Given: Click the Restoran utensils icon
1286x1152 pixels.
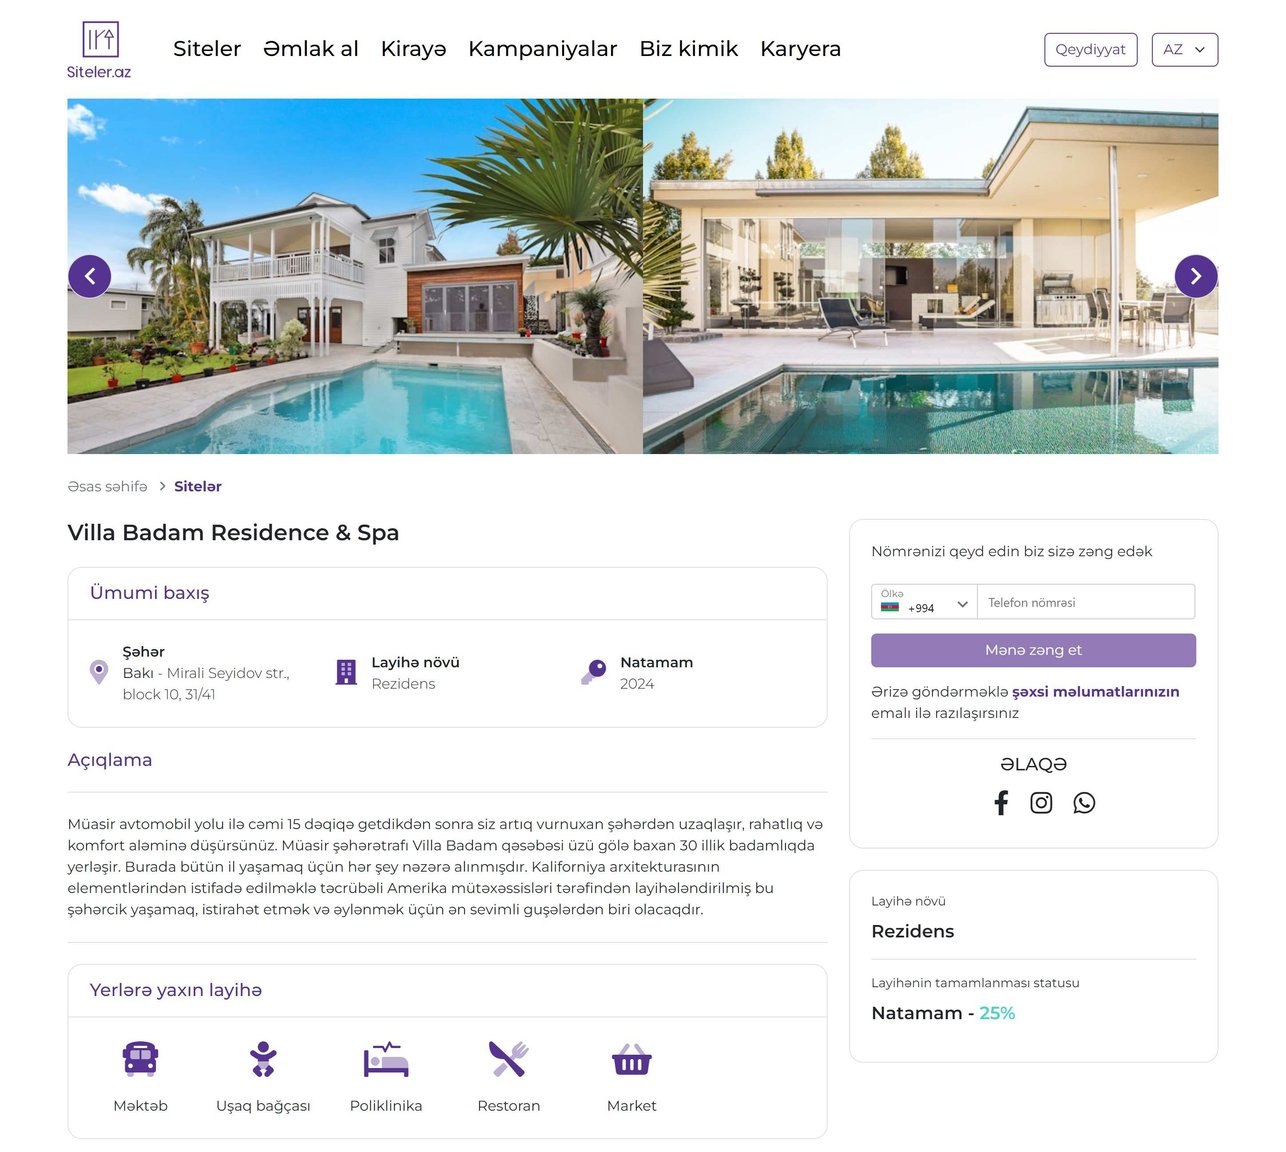Looking at the screenshot, I should [x=509, y=1058].
